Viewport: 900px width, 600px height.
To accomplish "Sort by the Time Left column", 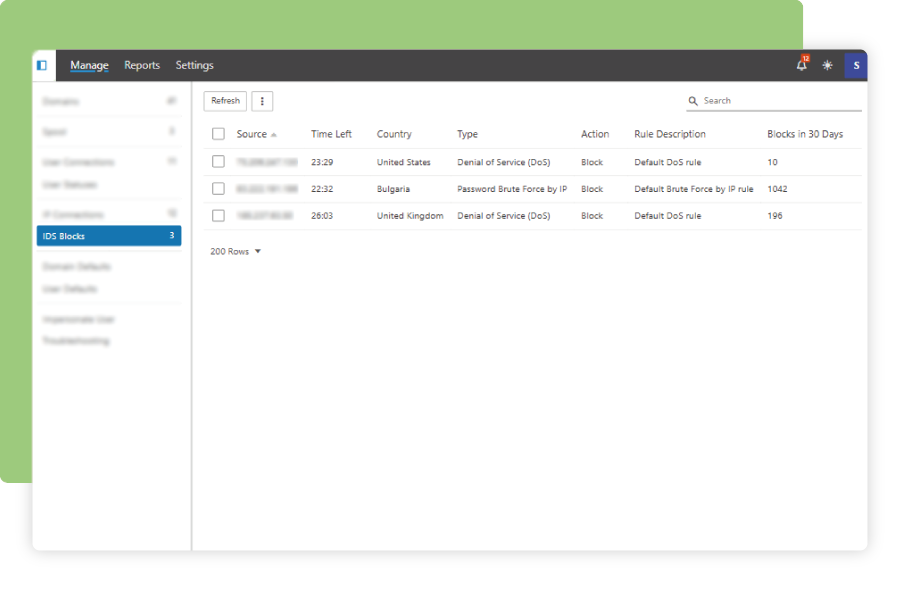I will click(x=331, y=134).
